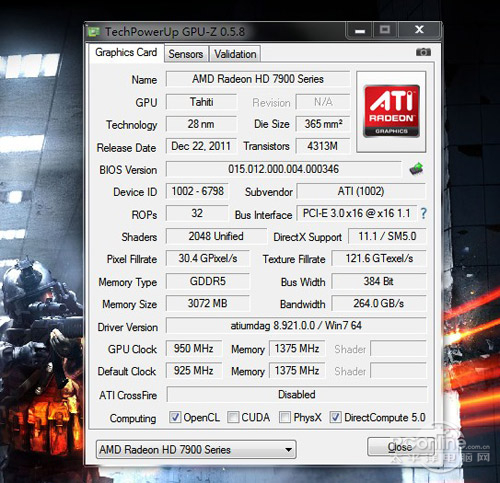Click the Revision field showing N/A
The height and width of the screenshot is (483, 500).
point(323,102)
